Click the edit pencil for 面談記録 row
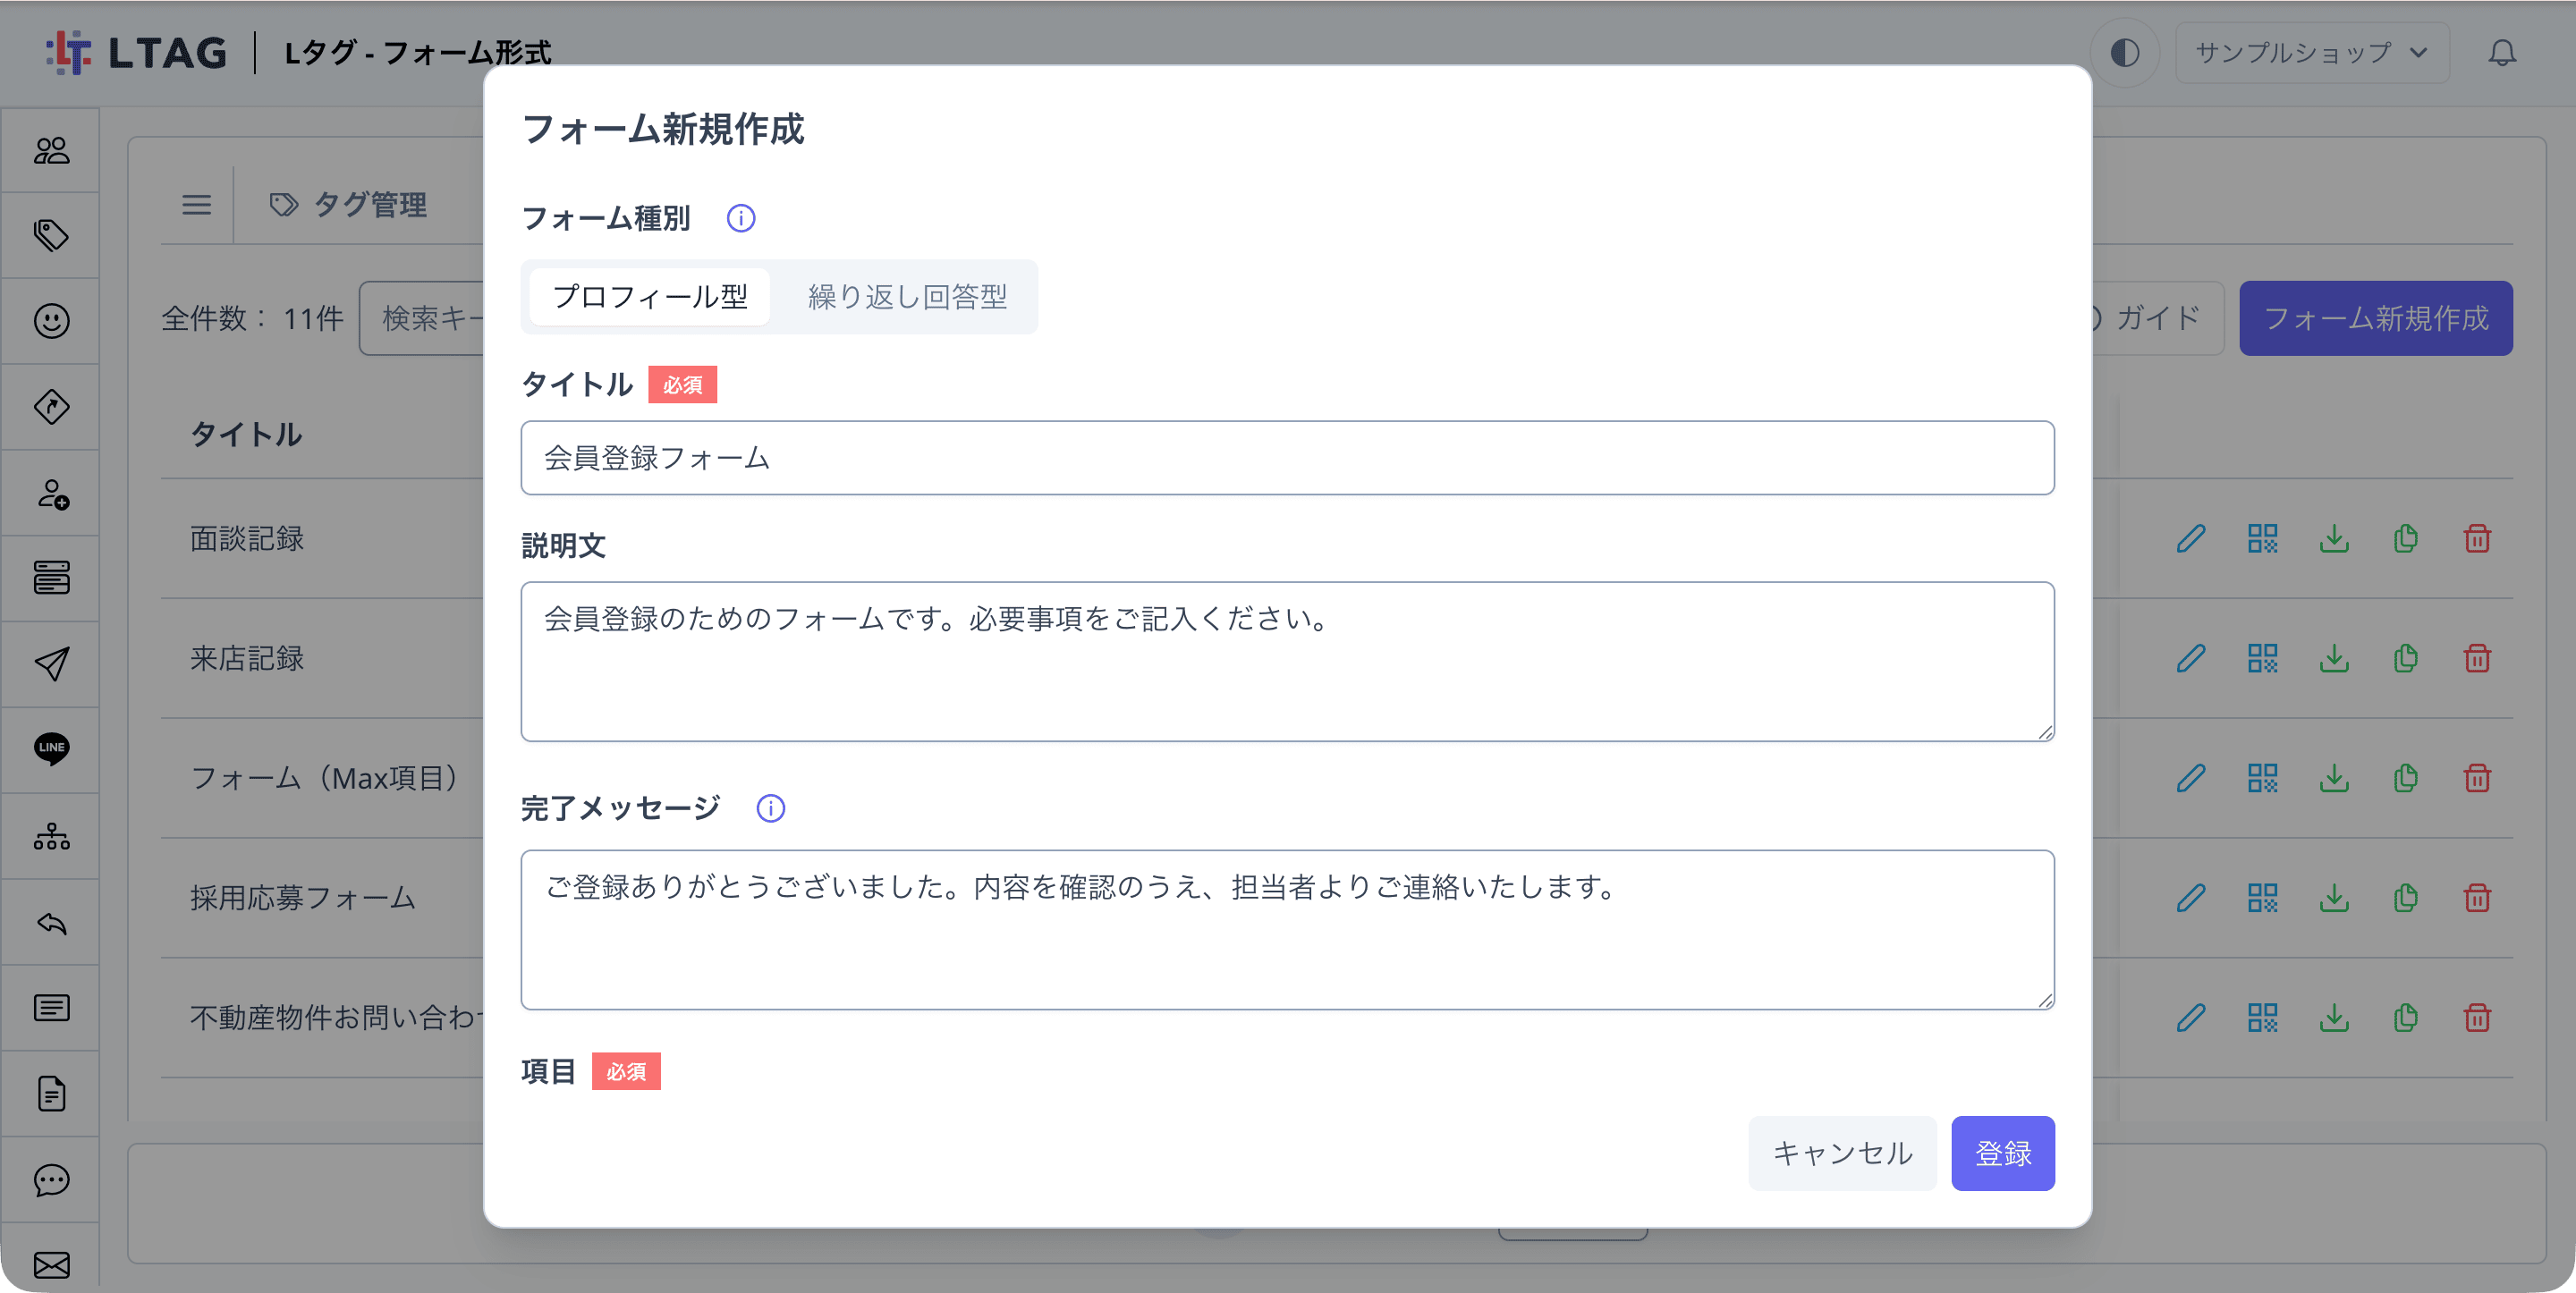 pyautogui.click(x=2191, y=539)
